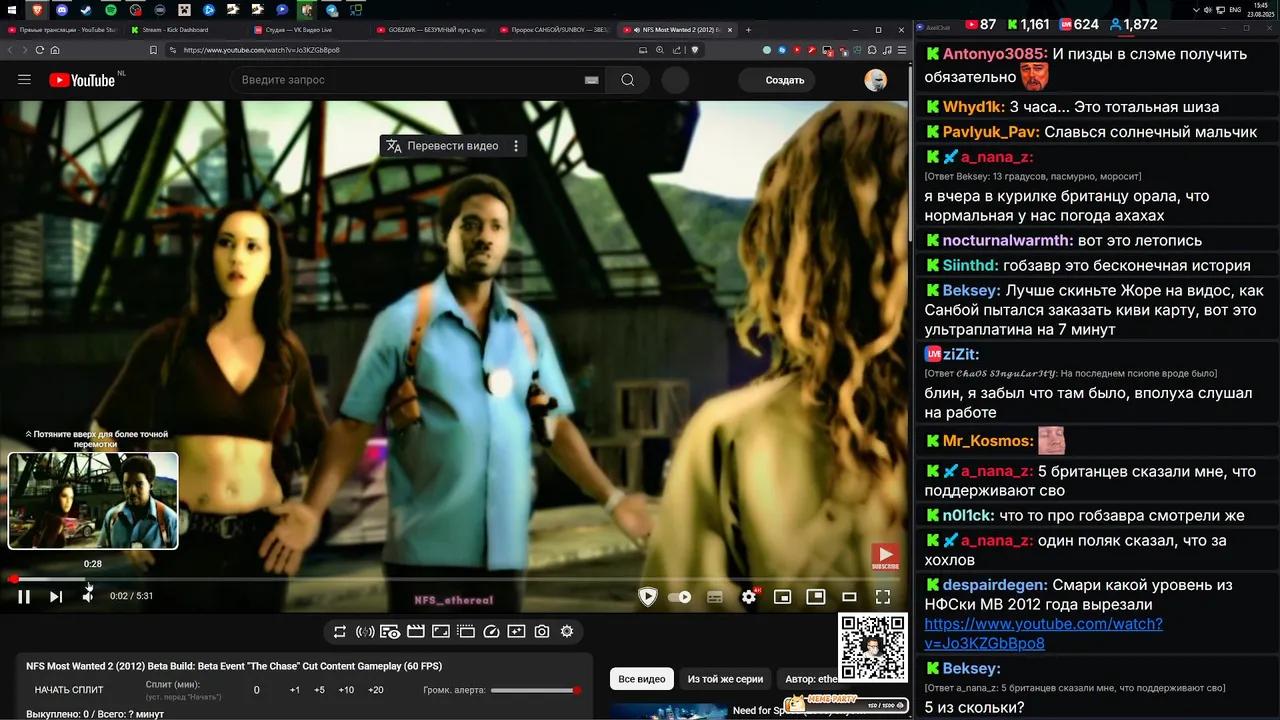Switch to miniplayer mode
The image size is (1280, 720).
pos(783,597)
